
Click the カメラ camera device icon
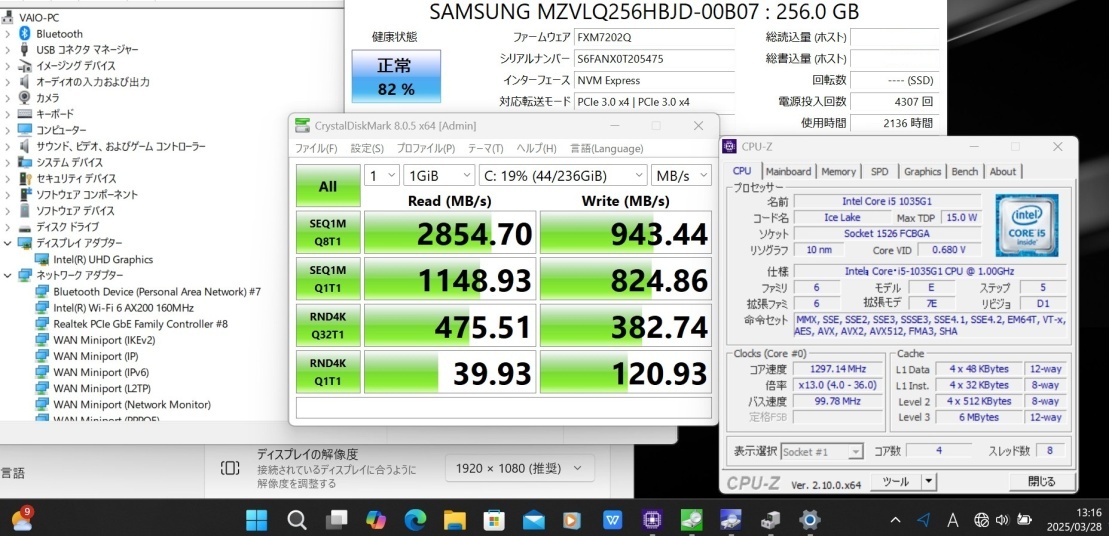click(25, 98)
